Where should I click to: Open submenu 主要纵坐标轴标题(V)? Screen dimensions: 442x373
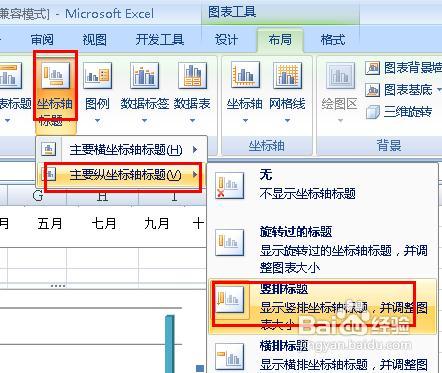pos(122,175)
